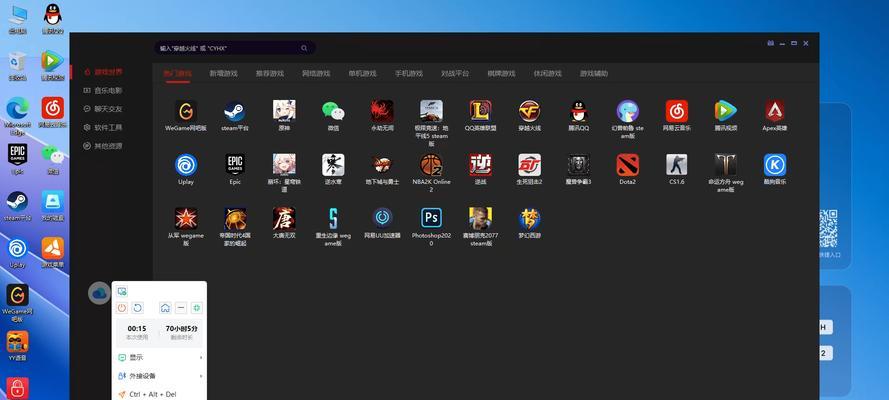Click the home icon in popup
889x400 pixels.
(165, 308)
